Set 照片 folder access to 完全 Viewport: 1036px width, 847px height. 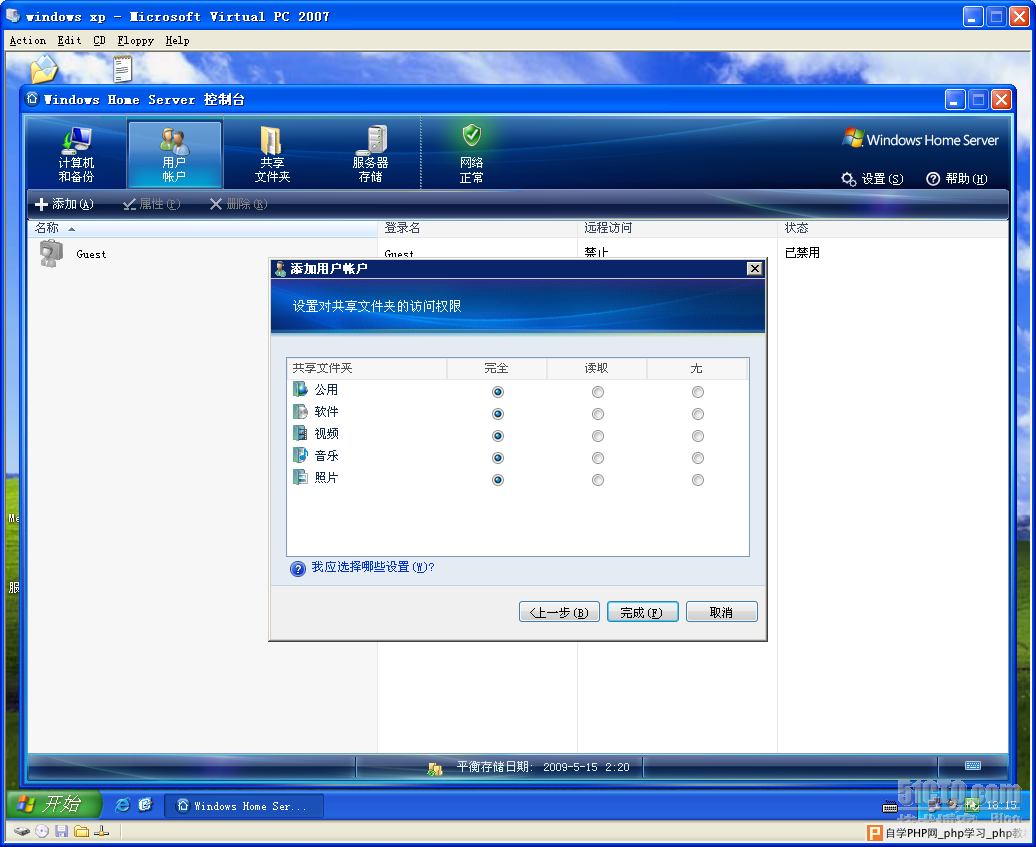coord(498,480)
